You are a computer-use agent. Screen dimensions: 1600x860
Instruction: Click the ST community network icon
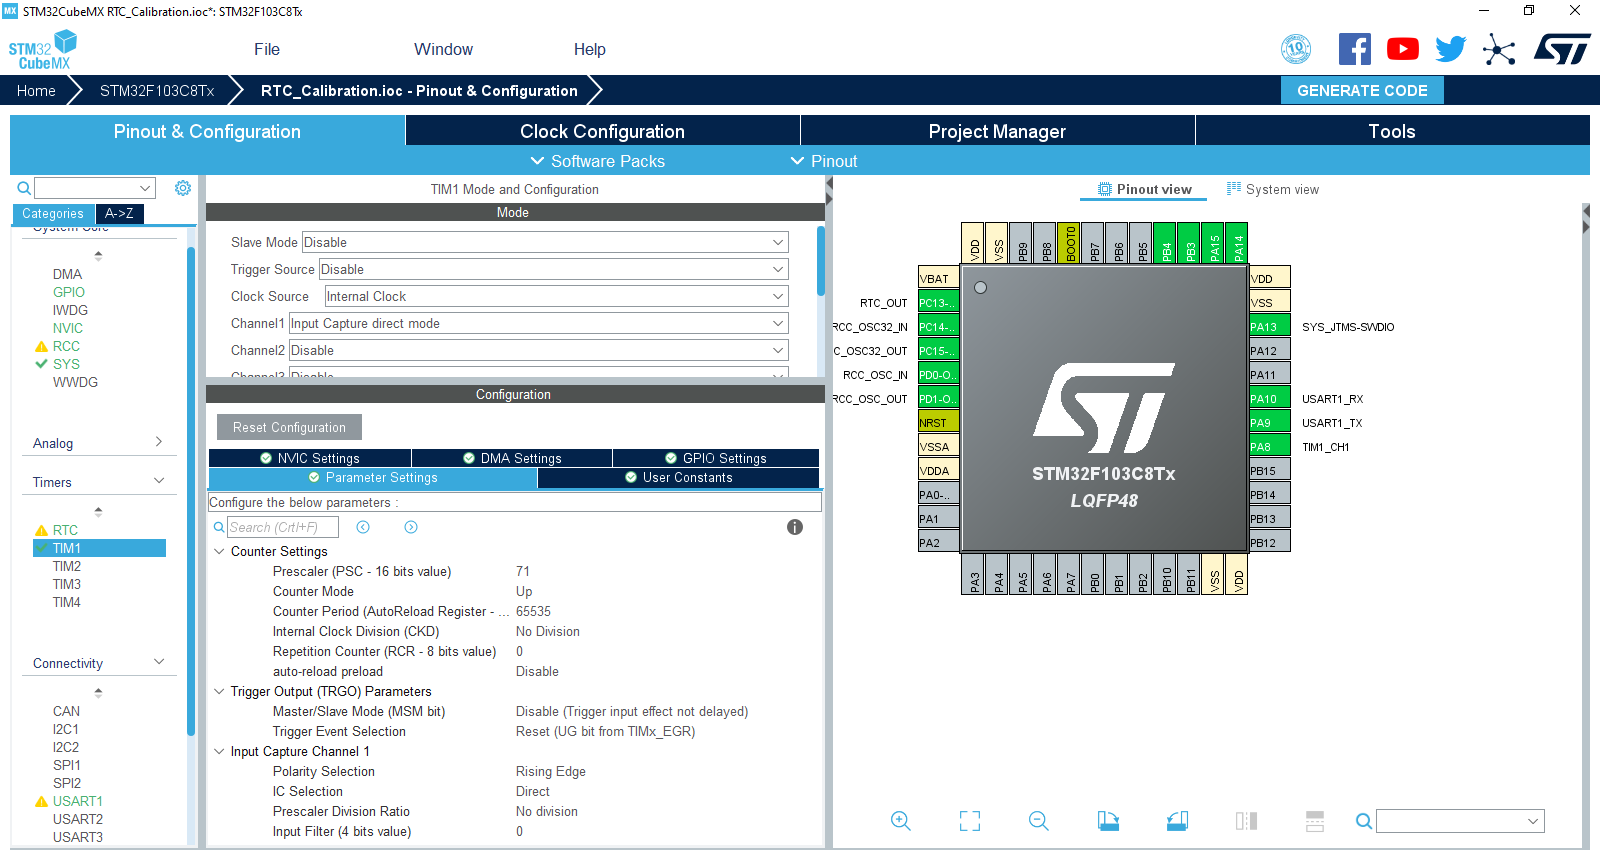(1499, 49)
